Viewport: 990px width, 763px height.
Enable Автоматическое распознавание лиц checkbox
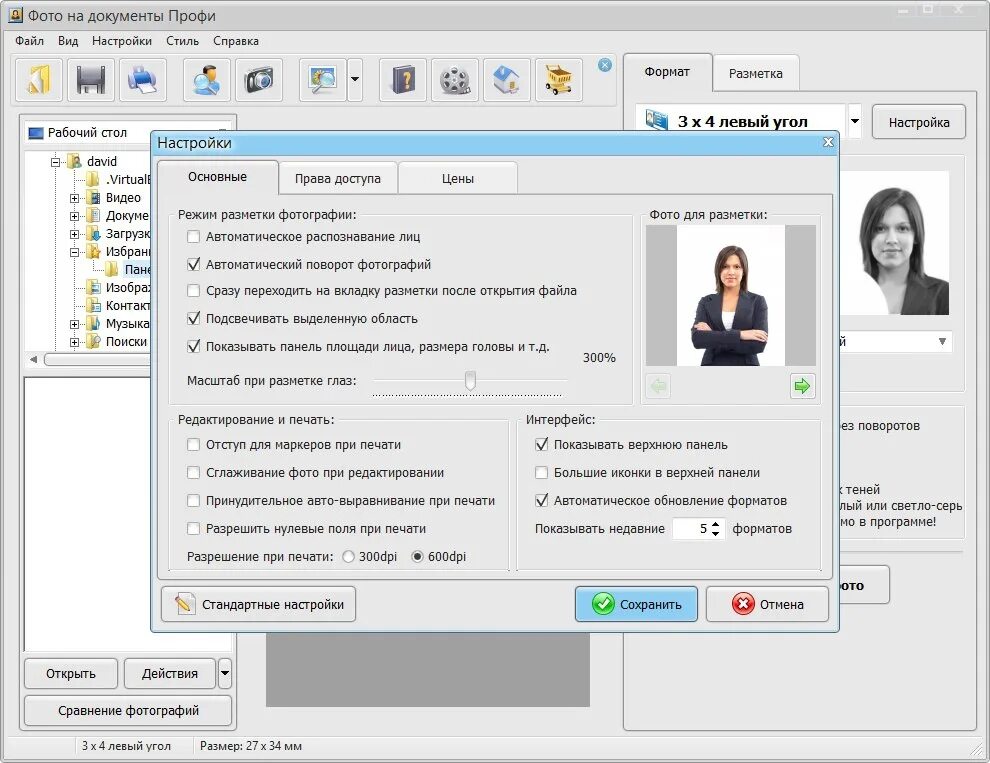pyautogui.click(x=194, y=237)
